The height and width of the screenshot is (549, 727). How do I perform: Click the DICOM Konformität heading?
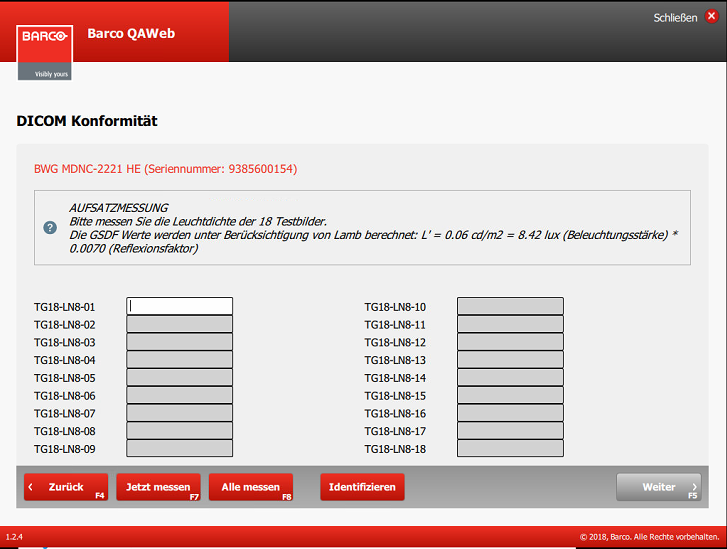[87, 121]
